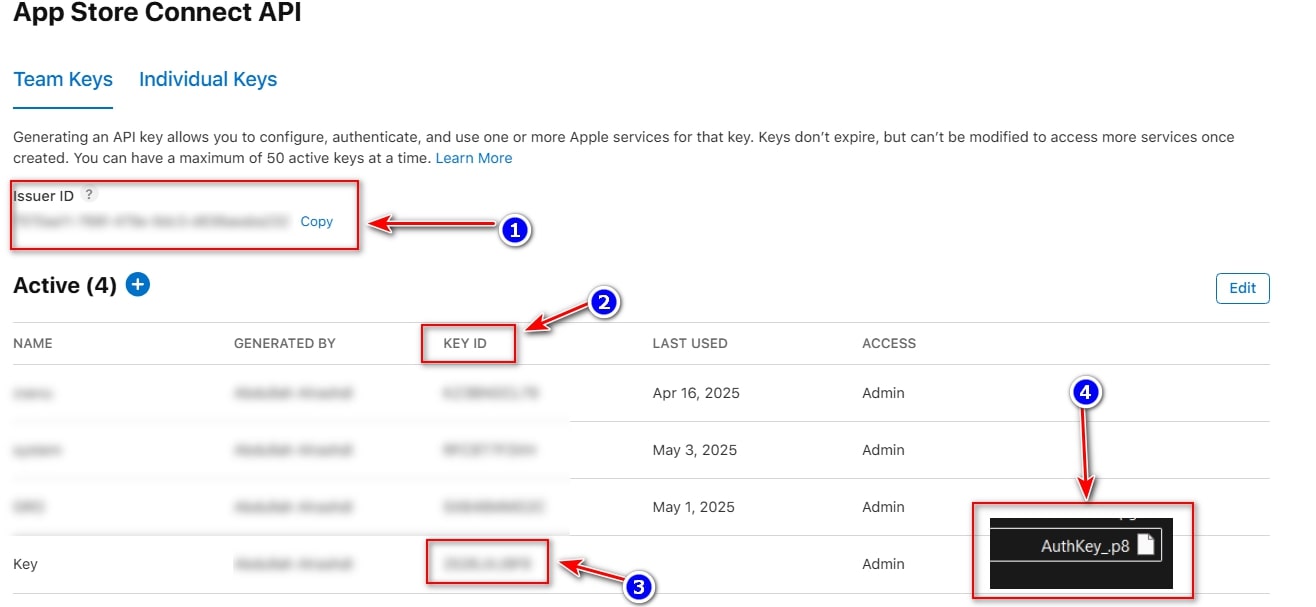Click the blue plus icon beside Active

(x=138, y=285)
